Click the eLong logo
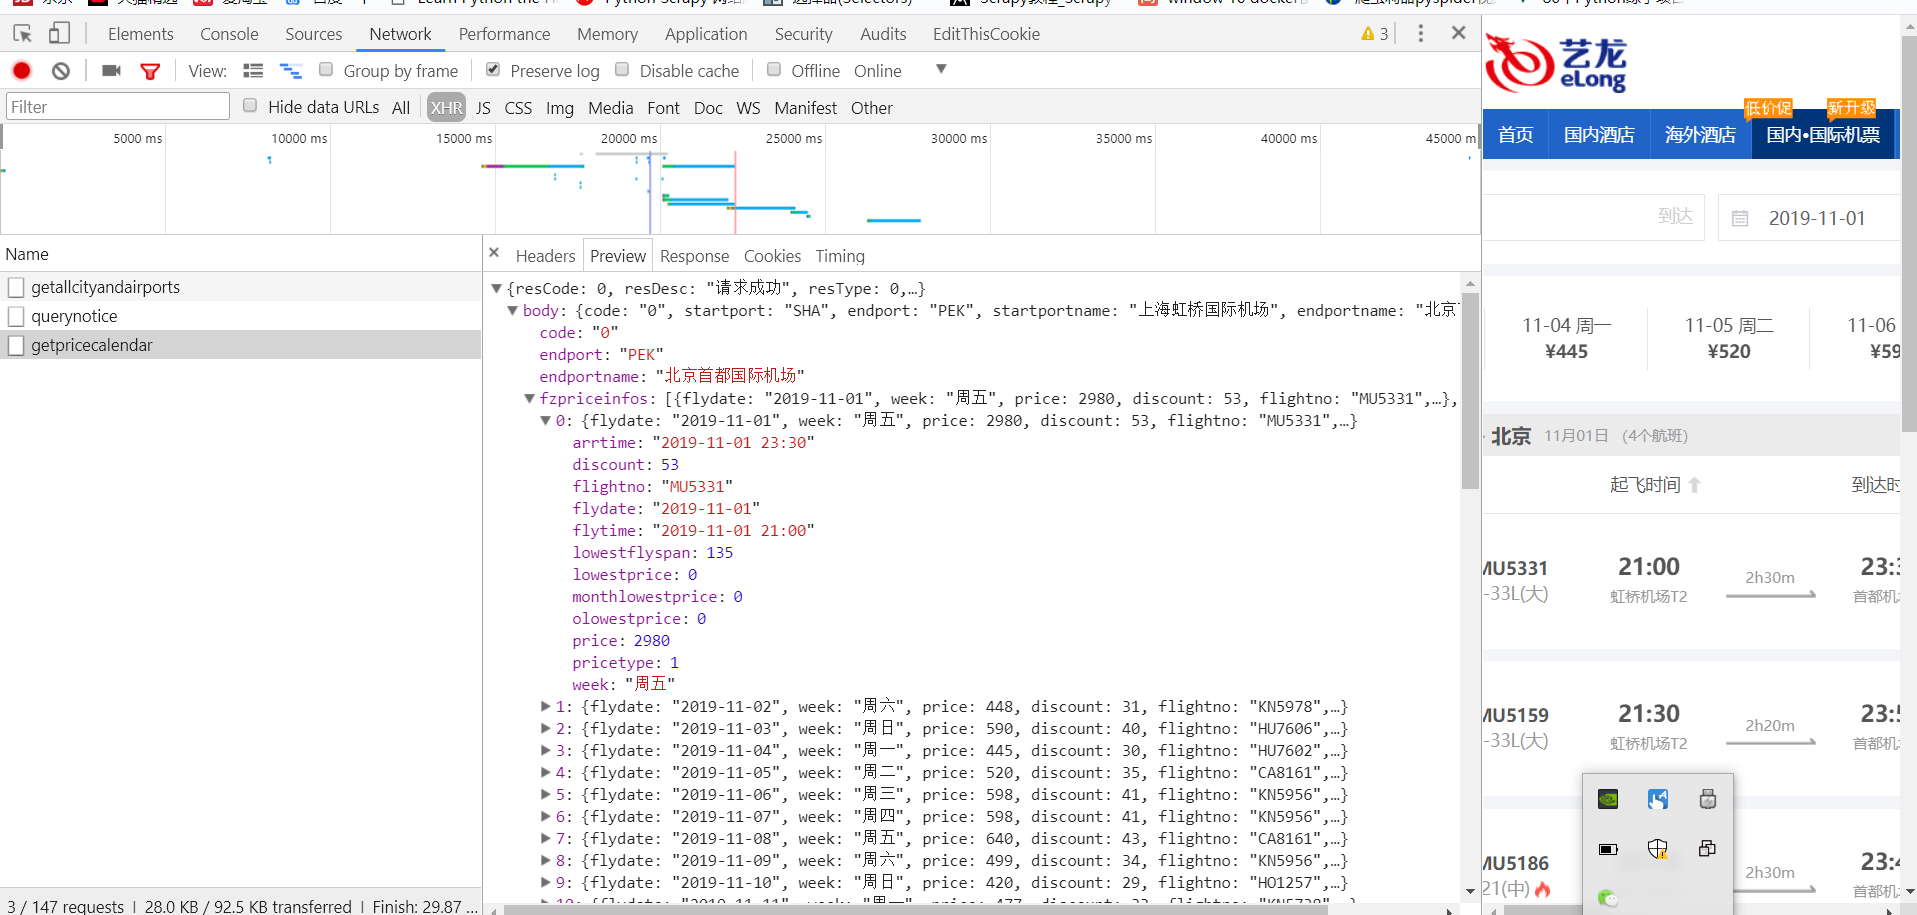The image size is (1917, 915). [x=1556, y=63]
